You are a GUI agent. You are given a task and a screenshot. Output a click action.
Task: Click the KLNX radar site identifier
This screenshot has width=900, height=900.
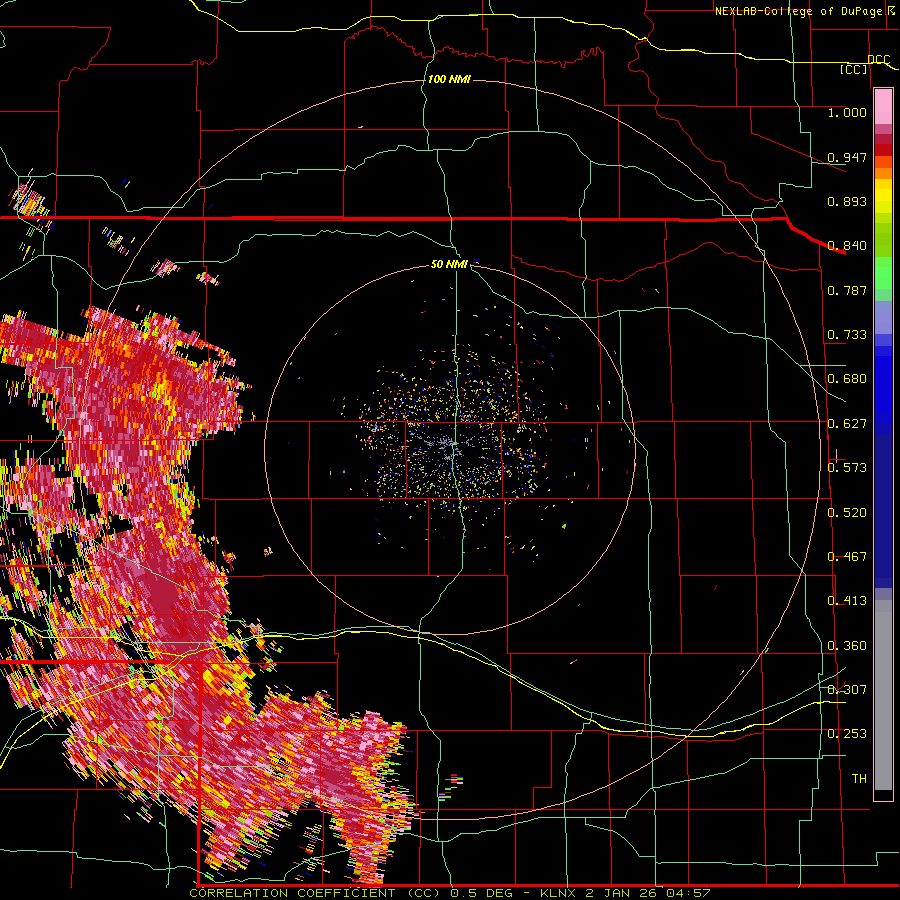[558, 894]
